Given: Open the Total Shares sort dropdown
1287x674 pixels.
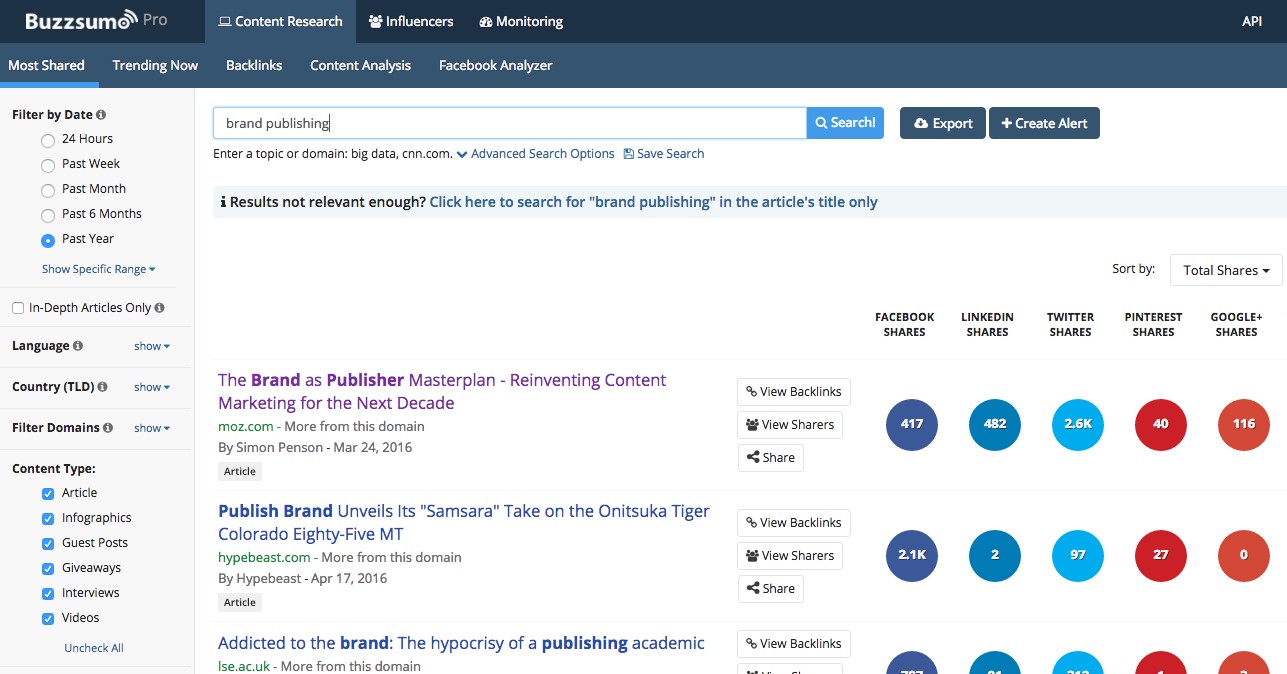Looking at the screenshot, I should 1225,269.
